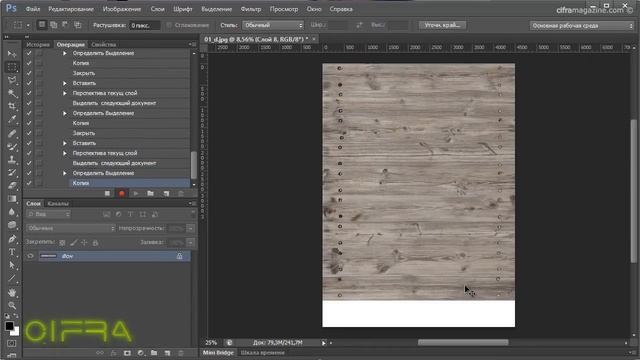Click Intersect with selection mode icon
The height and width of the screenshot is (360, 640).
[78, 25]
